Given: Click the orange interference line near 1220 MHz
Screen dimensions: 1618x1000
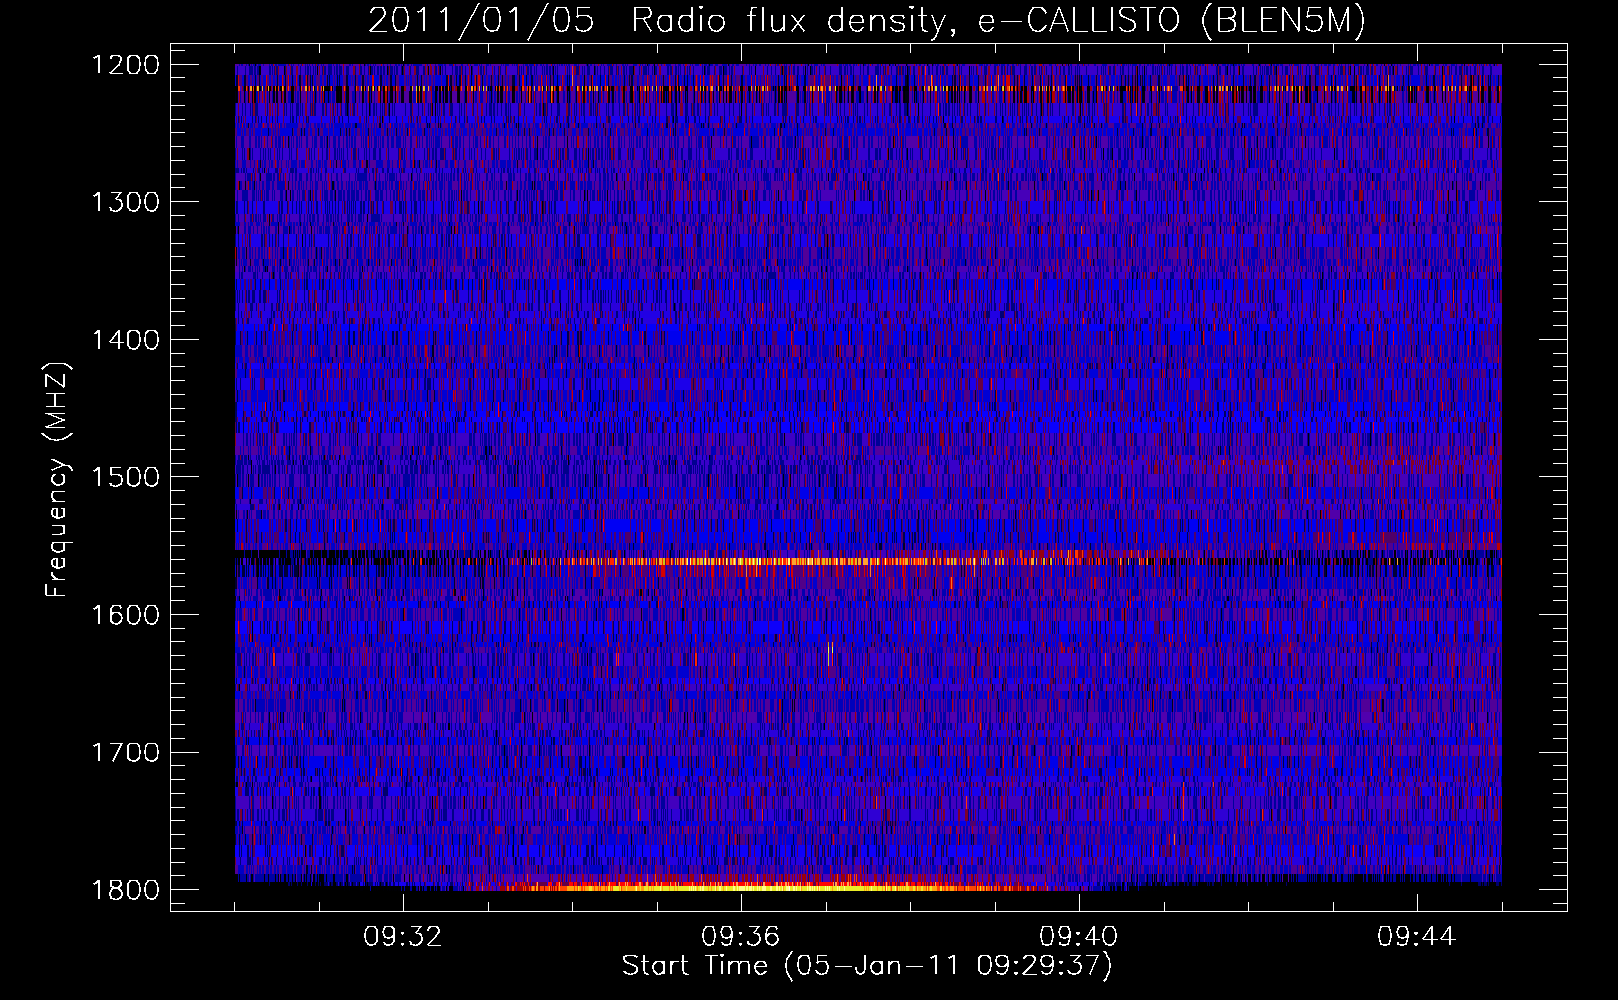Looking at the screenshot, I should [x=868, y=88].
